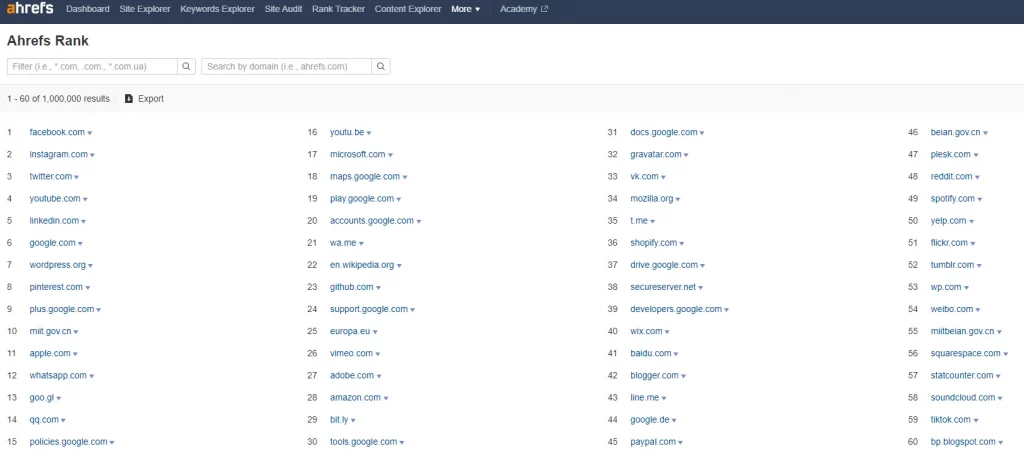Screen dimensions: 1024x463
Task: Open the mozilla.org link
Action: tap(652, 199)
